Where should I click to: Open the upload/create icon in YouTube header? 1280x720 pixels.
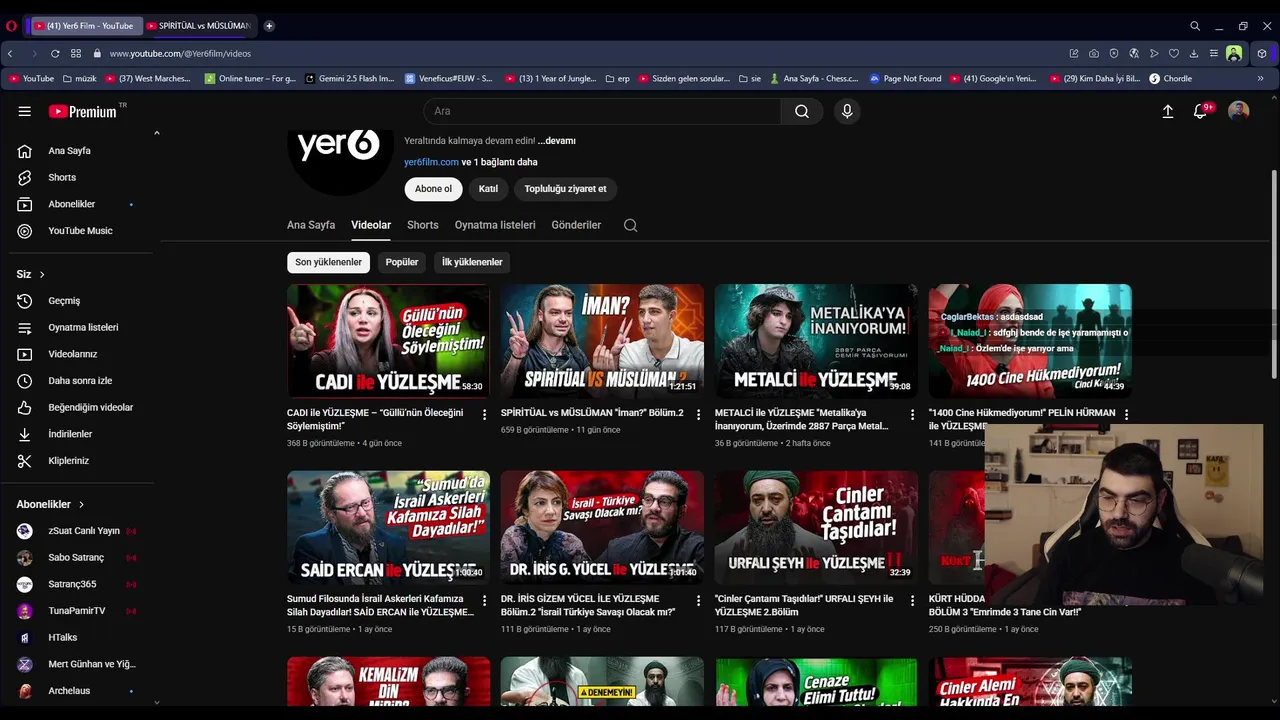pyautogui.click(x=1167, y=111)
